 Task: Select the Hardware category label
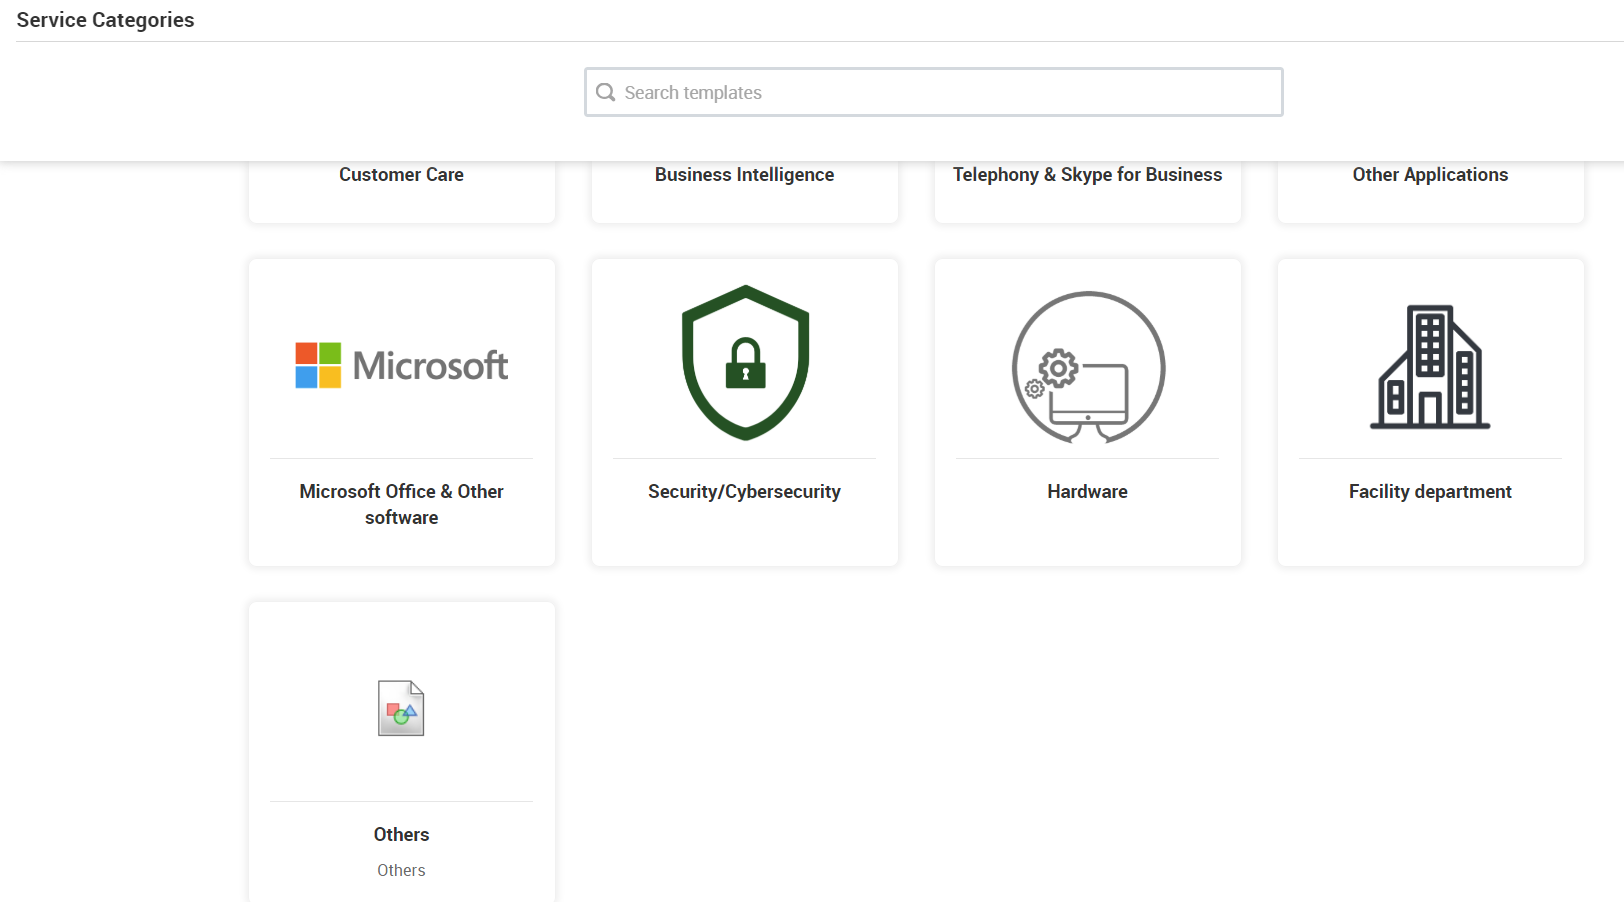[1088, 492]
